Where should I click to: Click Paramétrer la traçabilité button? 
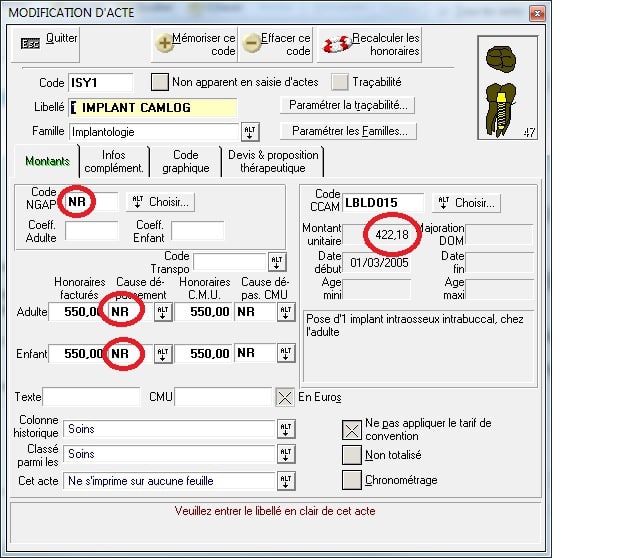pyautogui.click(x=350, y=105)
